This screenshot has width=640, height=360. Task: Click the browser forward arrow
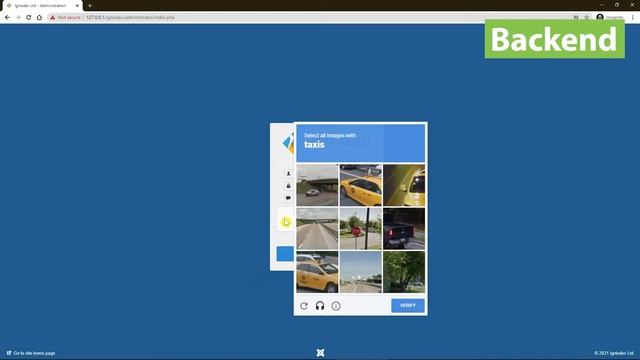pyautogui.click(x=18, y=18)
